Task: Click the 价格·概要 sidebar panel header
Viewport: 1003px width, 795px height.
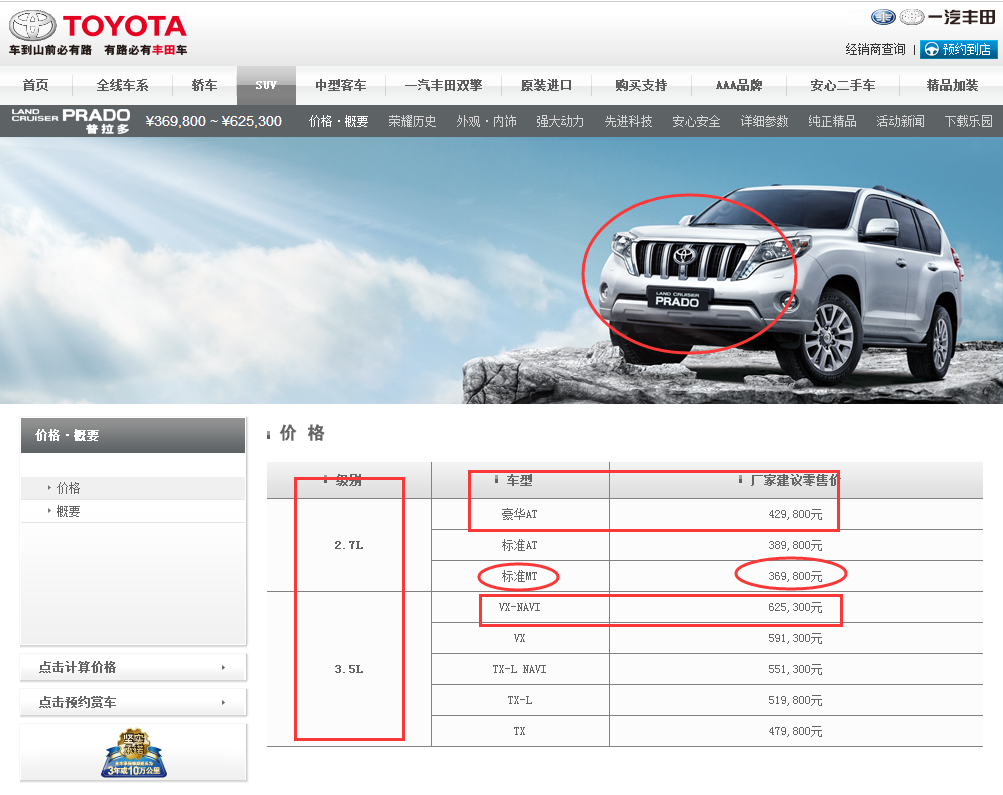Action: (x=133, y=436)
